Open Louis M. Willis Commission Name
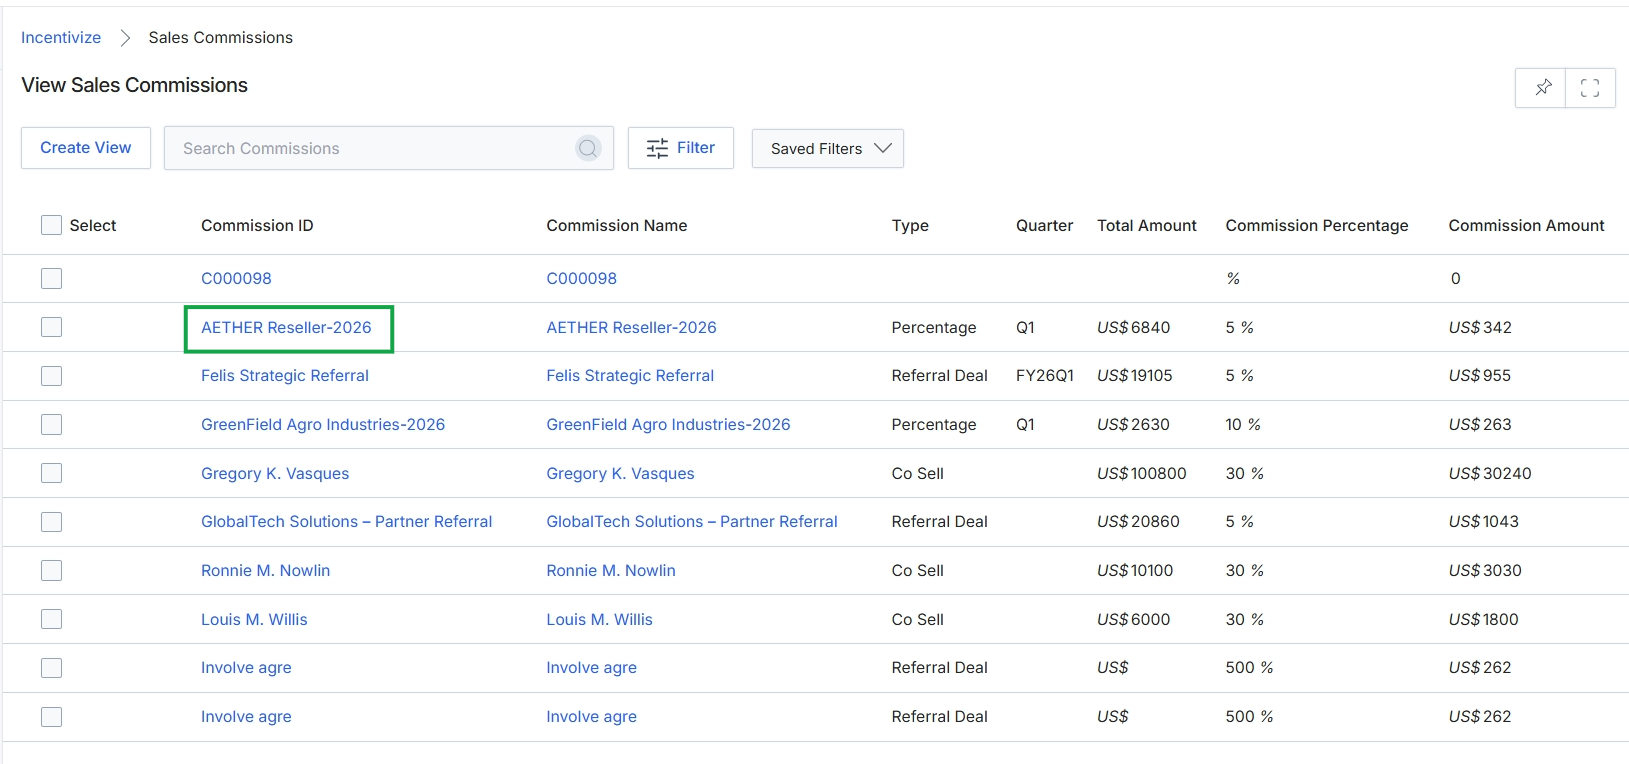 coord(599,619)
